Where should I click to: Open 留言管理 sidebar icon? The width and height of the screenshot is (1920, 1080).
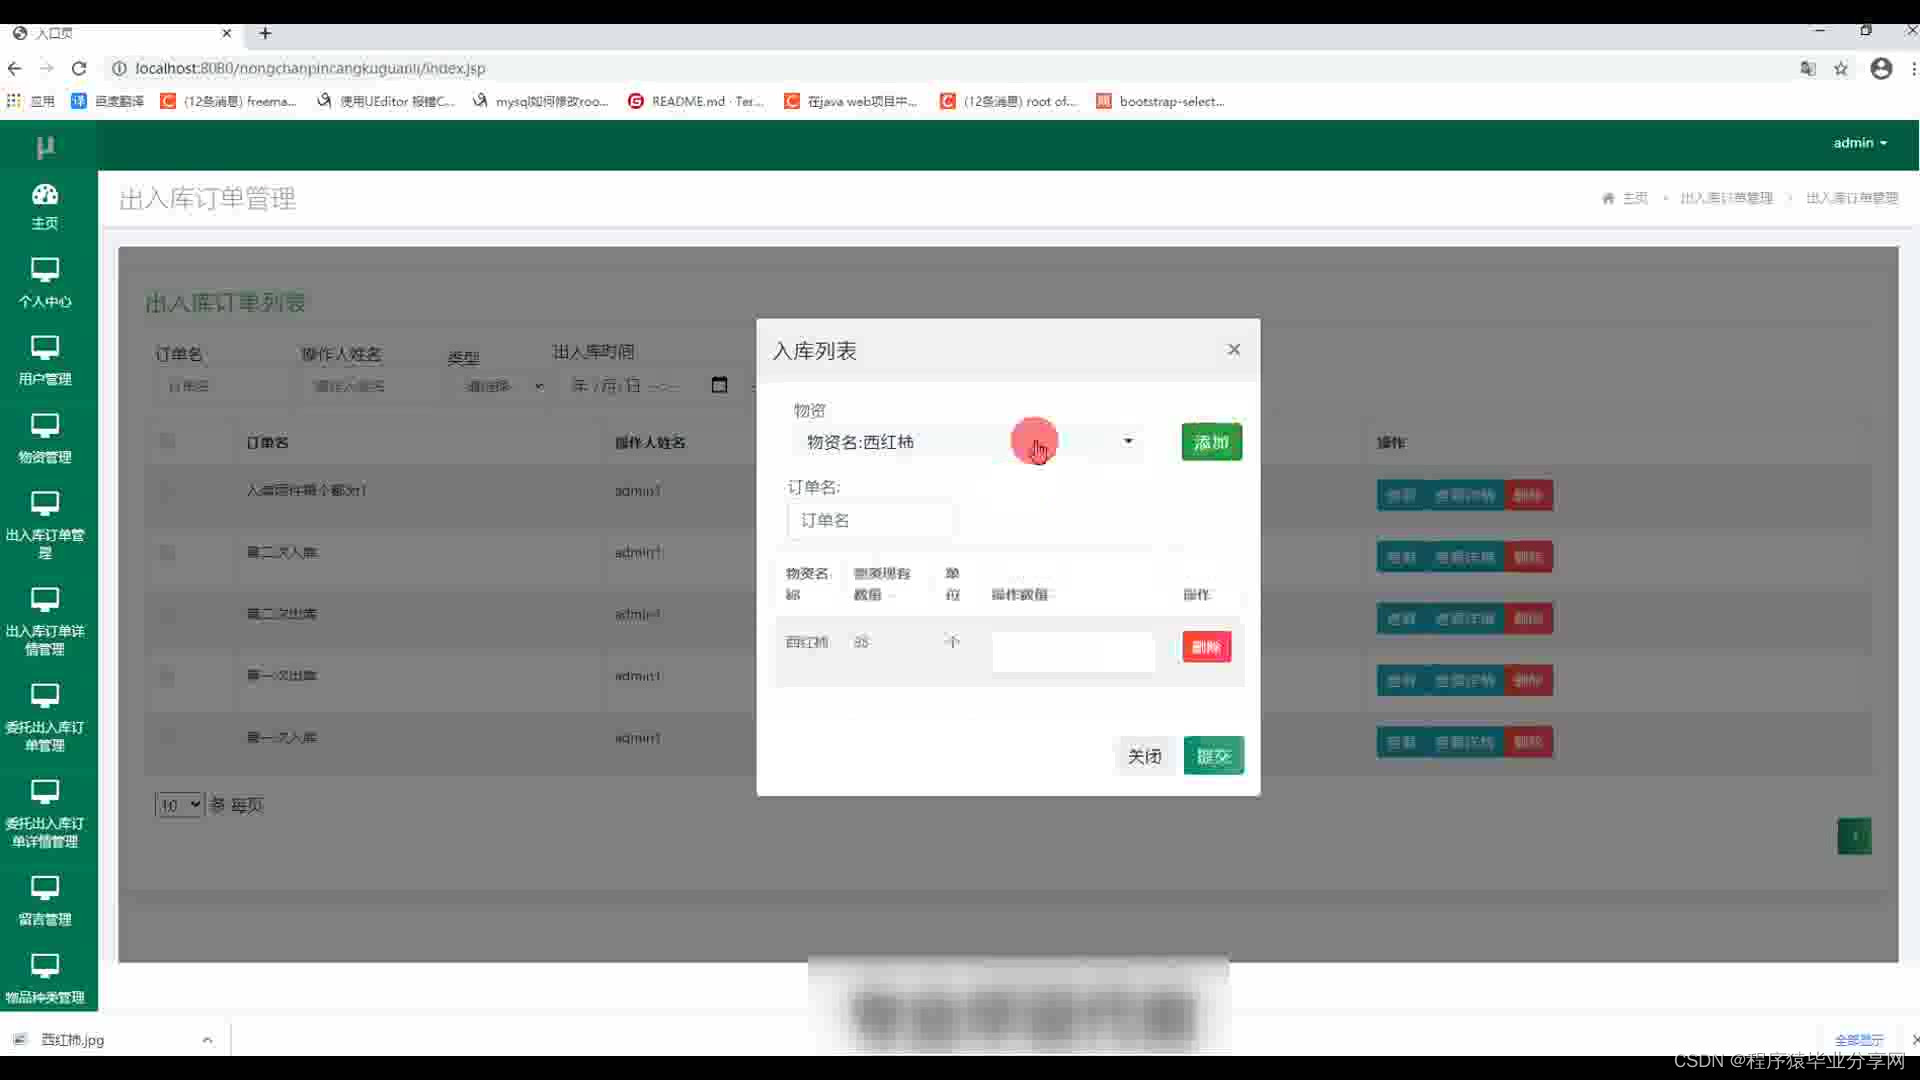pos(45,888)
